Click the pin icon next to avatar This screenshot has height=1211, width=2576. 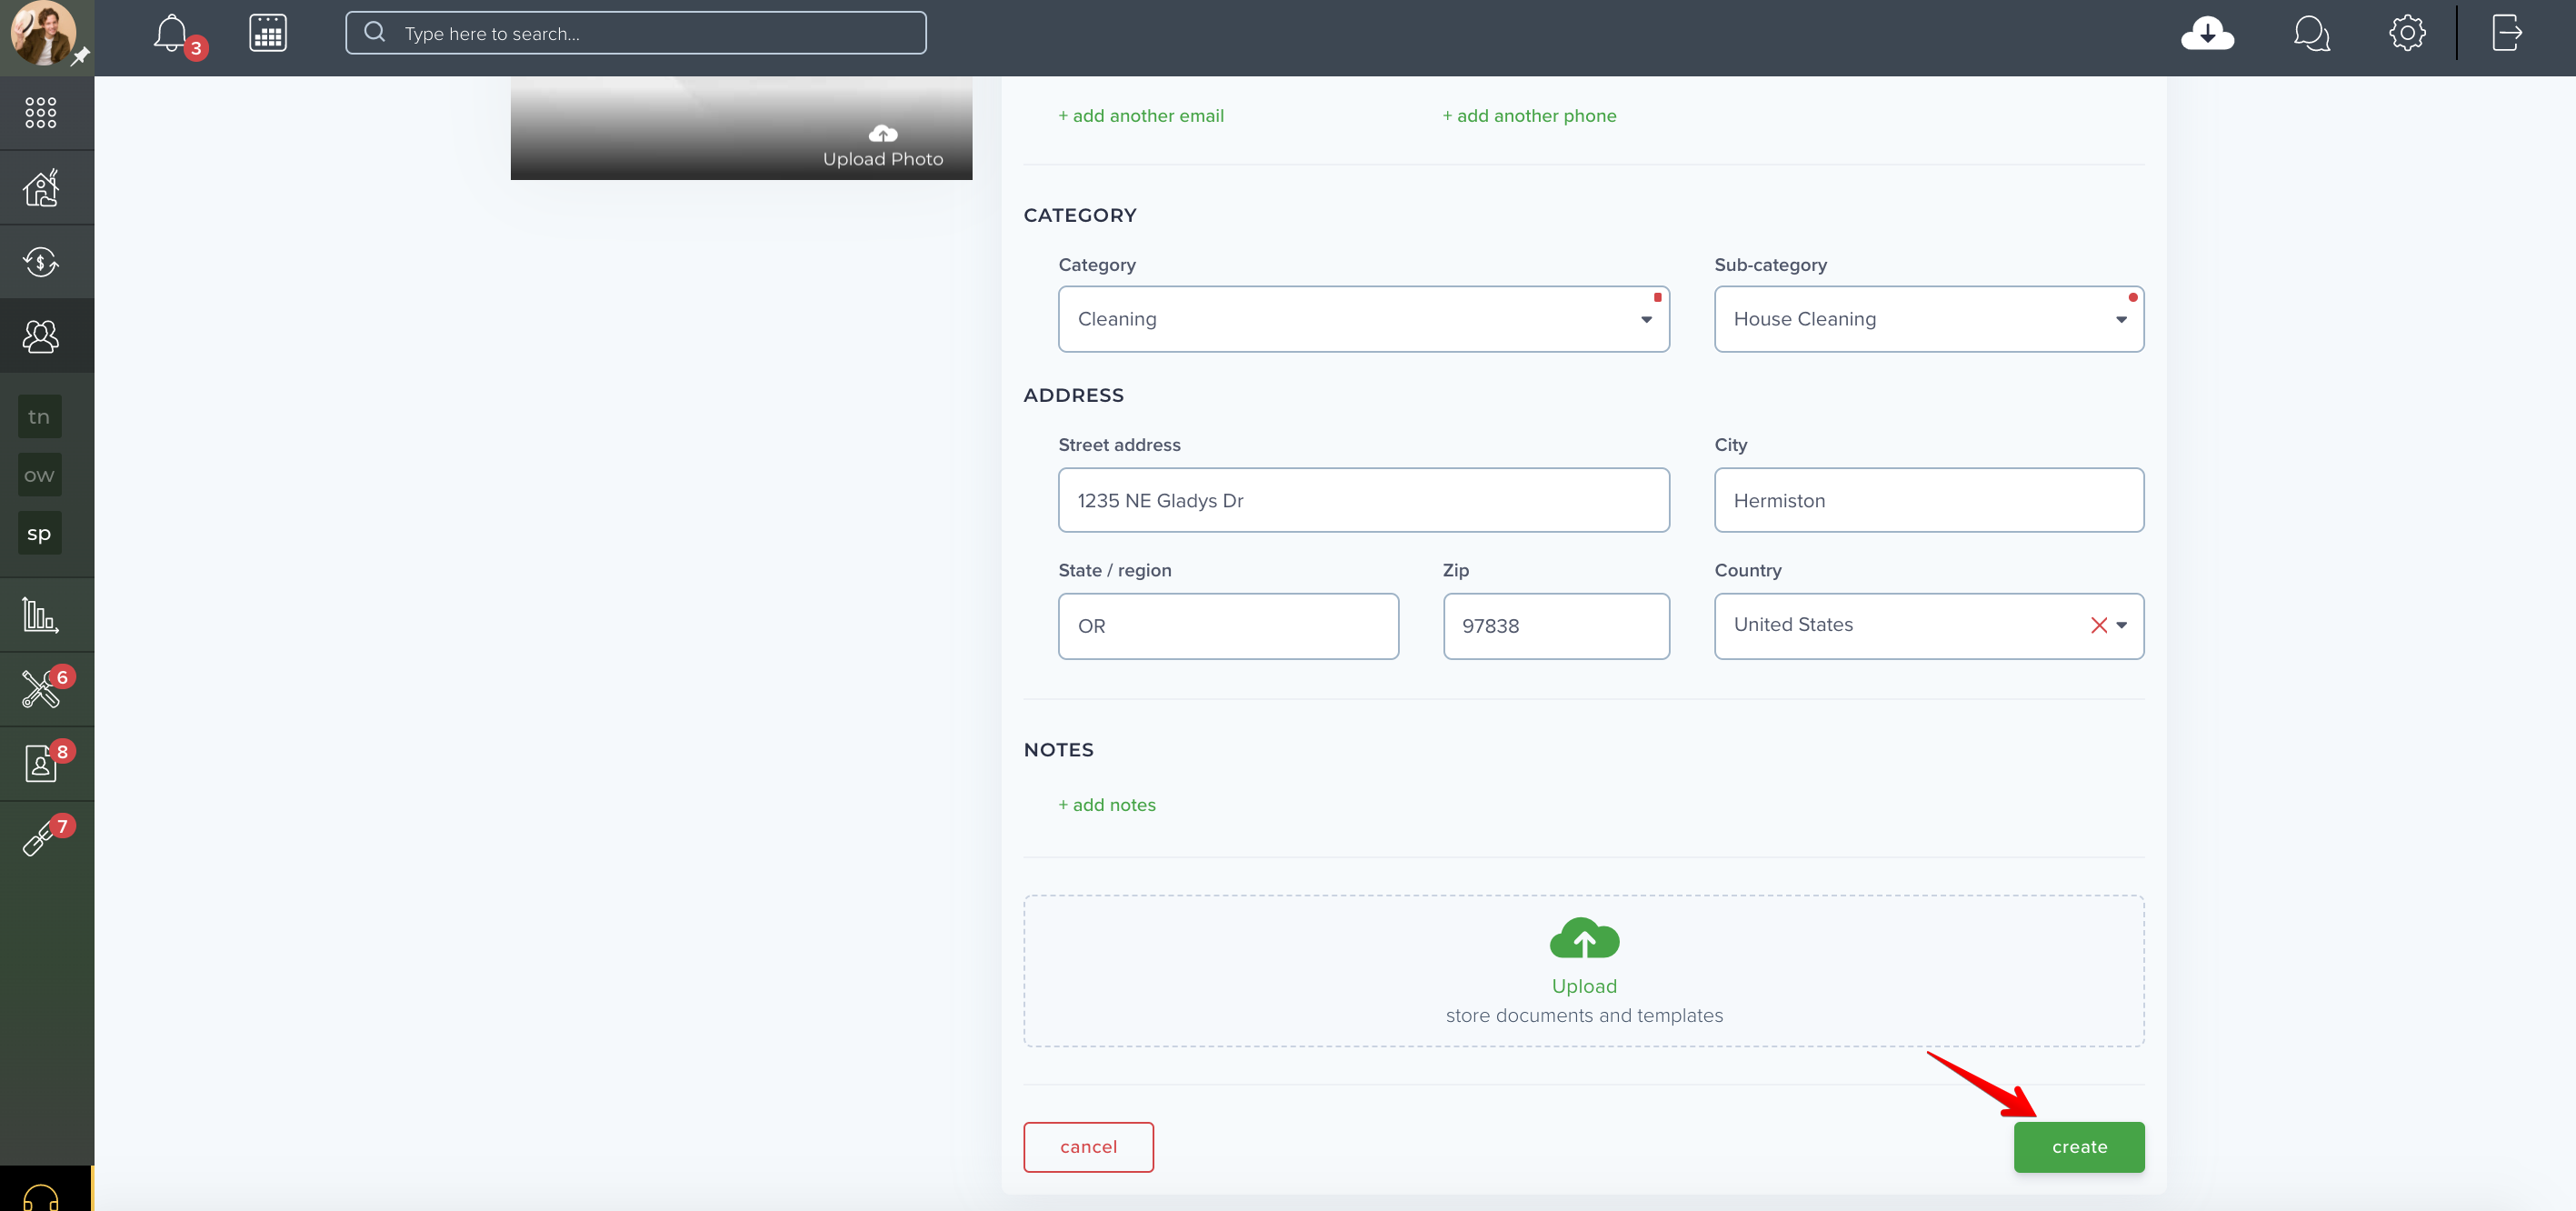point(81,56)
